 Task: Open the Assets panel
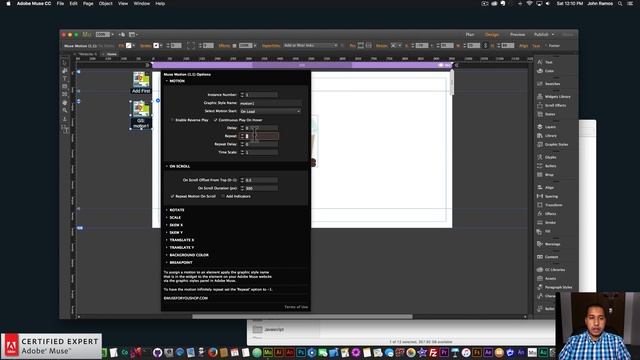click(x=547, y=278)
